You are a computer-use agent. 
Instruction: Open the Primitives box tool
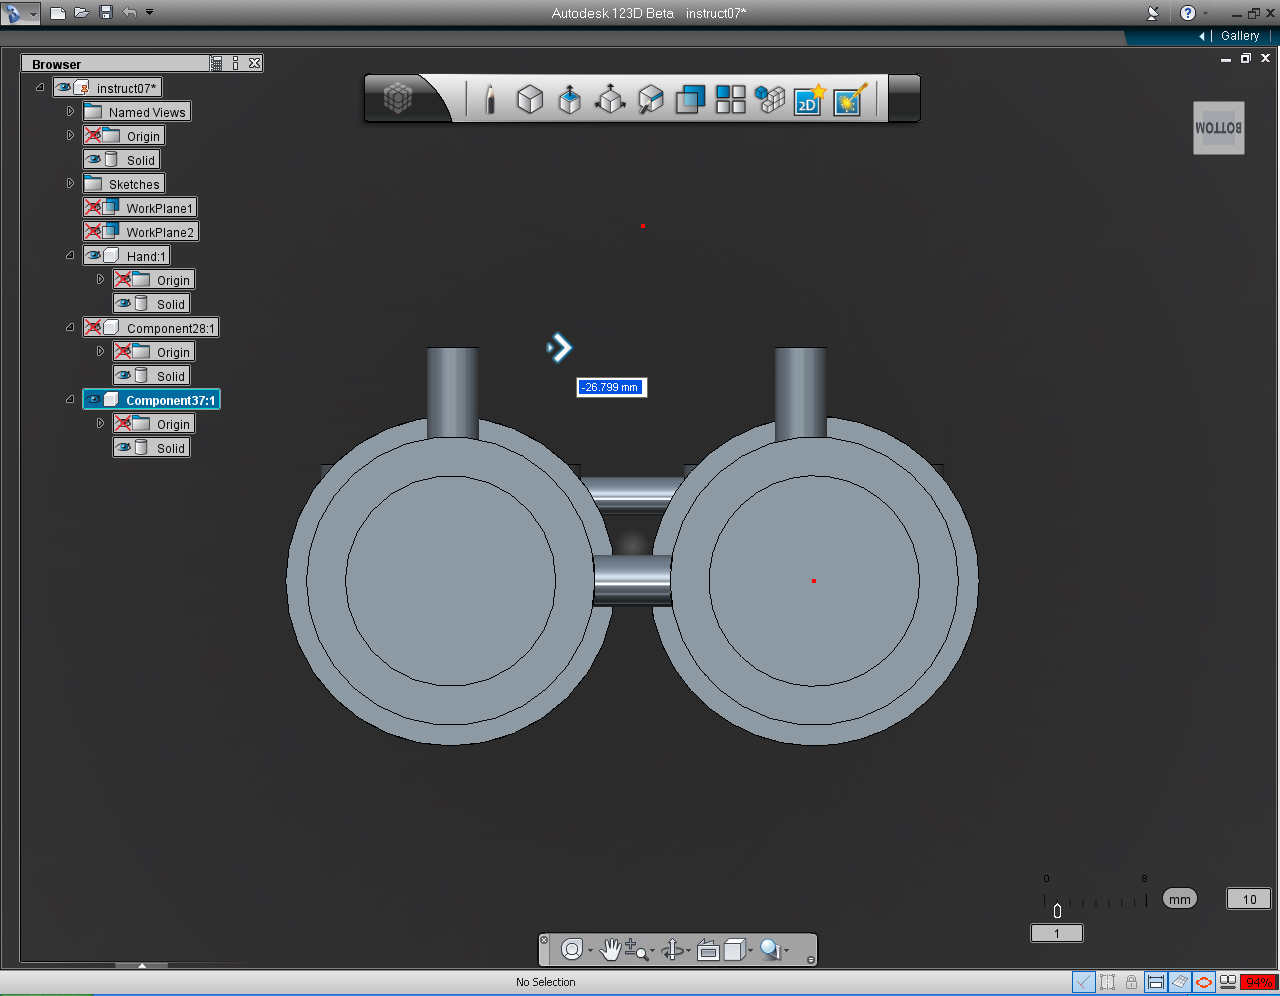pos(530,99)
